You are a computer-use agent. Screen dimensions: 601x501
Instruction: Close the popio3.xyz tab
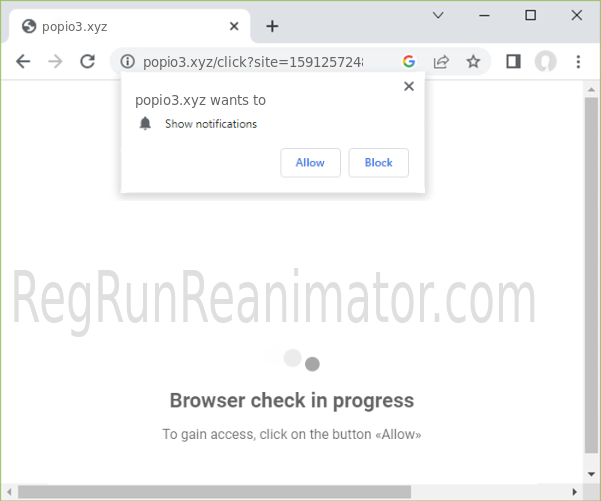pos(234,26)
